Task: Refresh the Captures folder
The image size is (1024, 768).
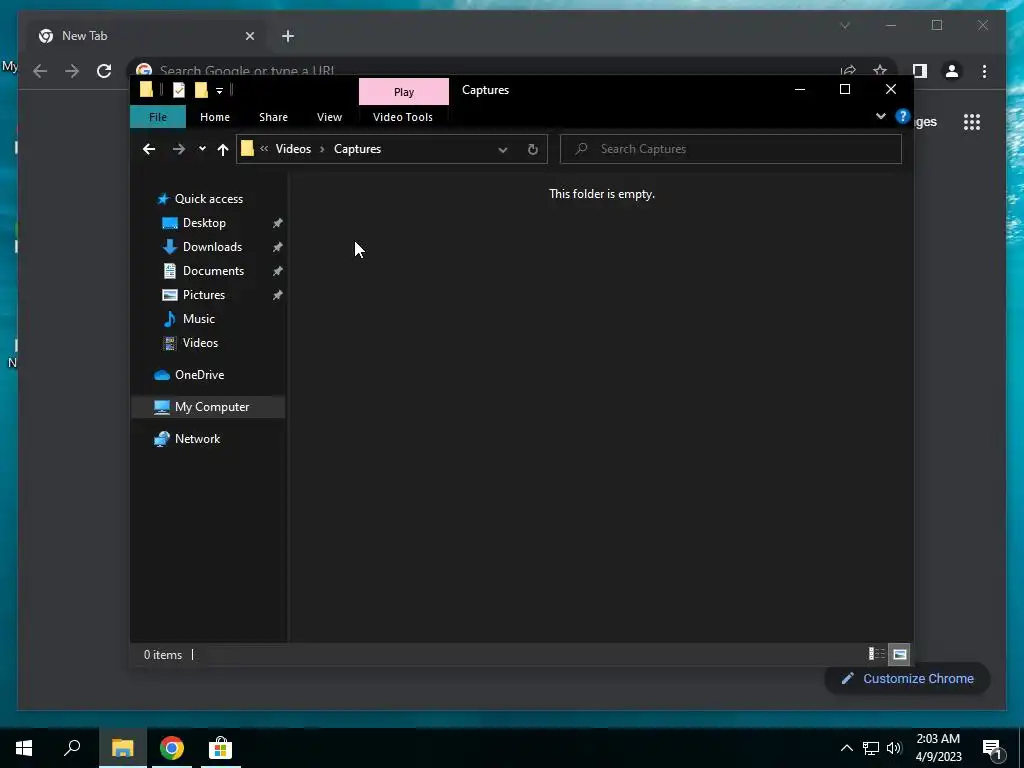Action: pyautogui.click(x=532, y=150)
